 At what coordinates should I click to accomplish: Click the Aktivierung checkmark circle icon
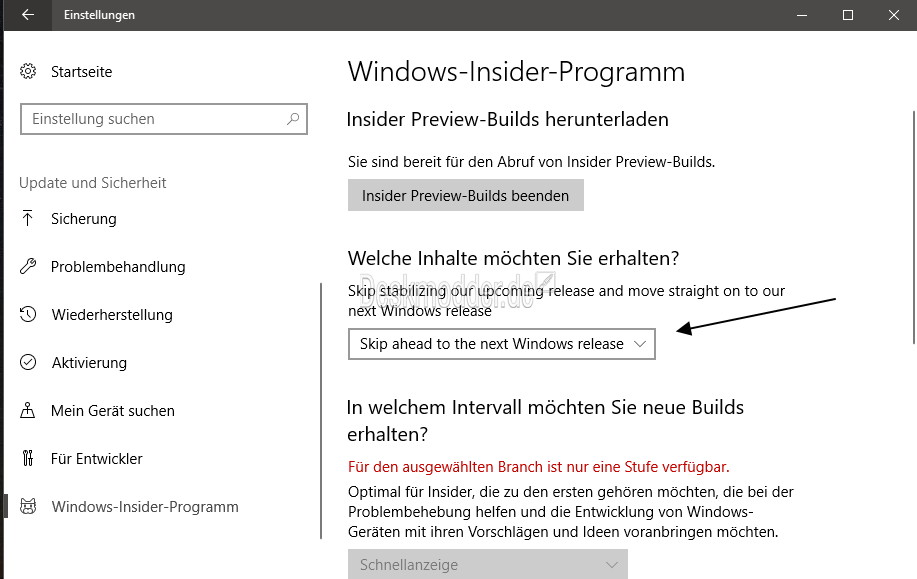tap(27, 362)
